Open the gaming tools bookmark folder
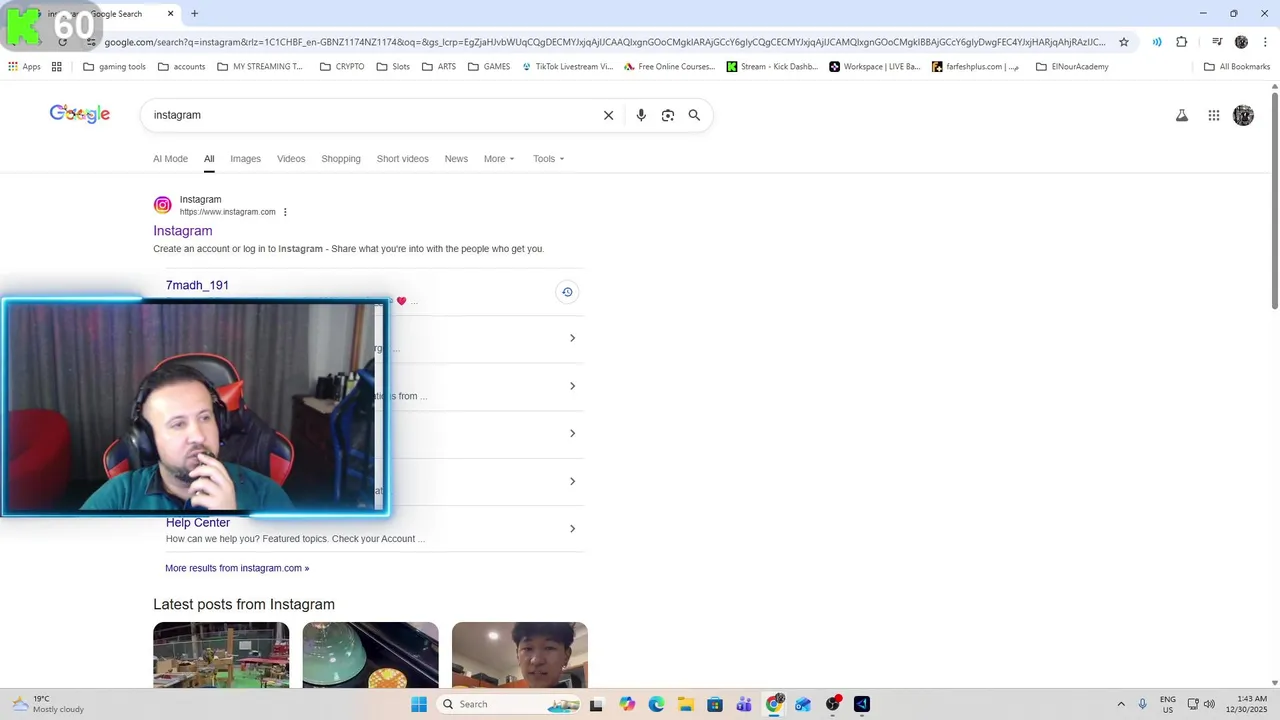 pos(114,67)
